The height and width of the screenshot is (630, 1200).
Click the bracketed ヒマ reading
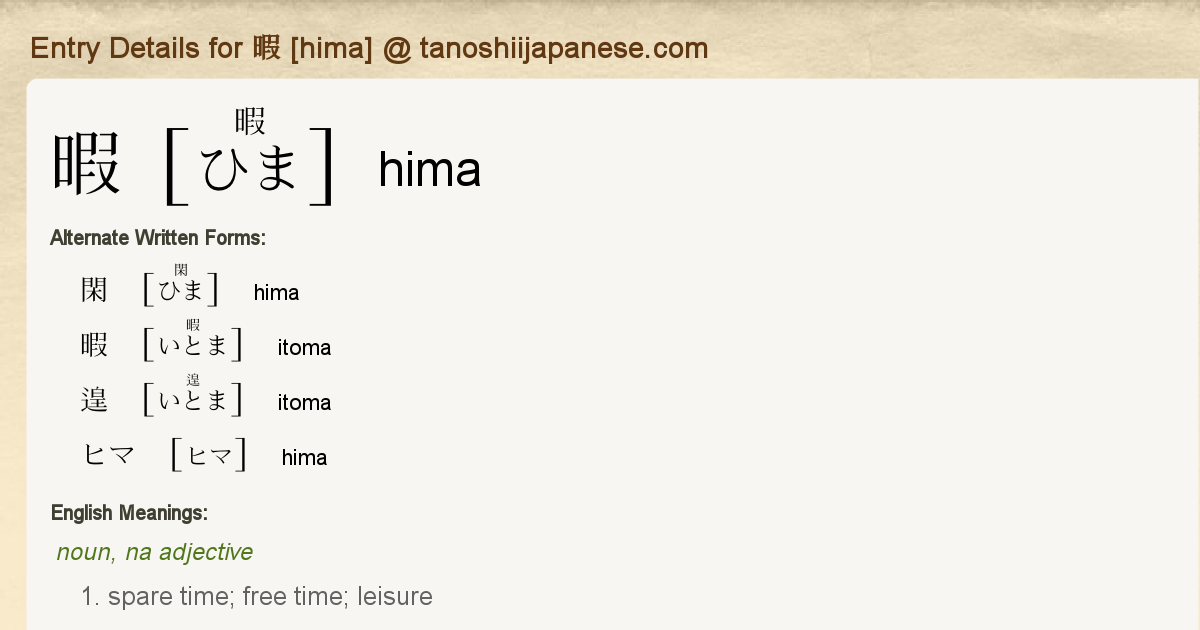(x=210, y=456)
